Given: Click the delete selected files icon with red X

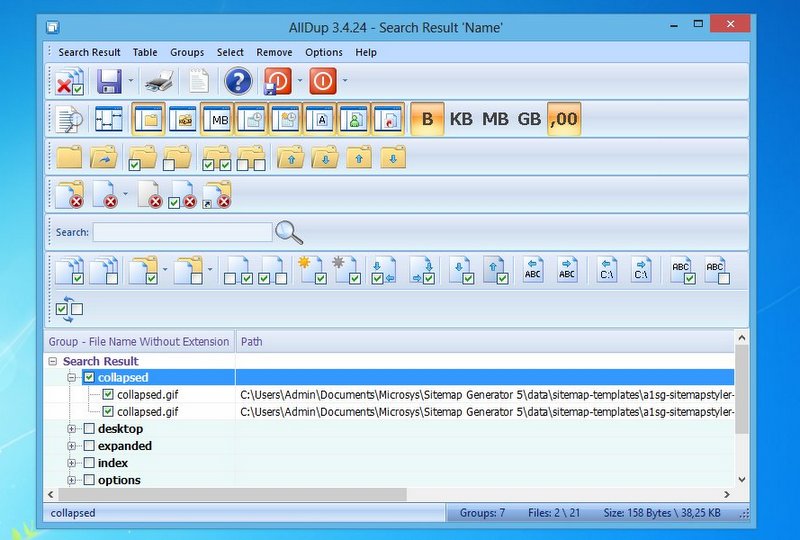Looking at the screenshot, I should pyautogui.click(x=69, y=81).
